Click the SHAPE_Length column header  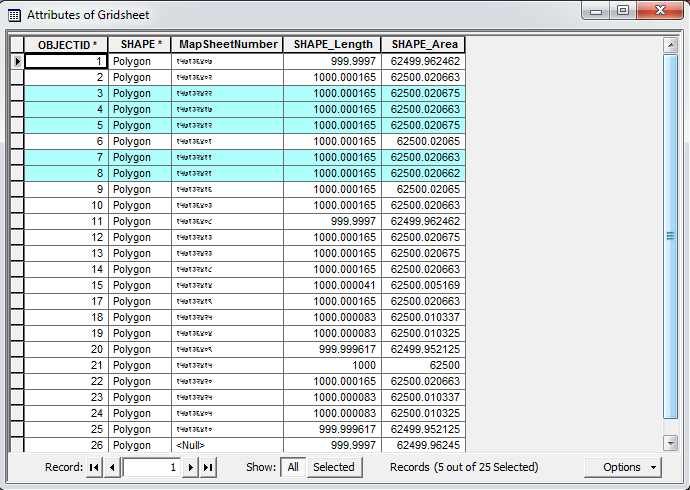click(332, 45)
